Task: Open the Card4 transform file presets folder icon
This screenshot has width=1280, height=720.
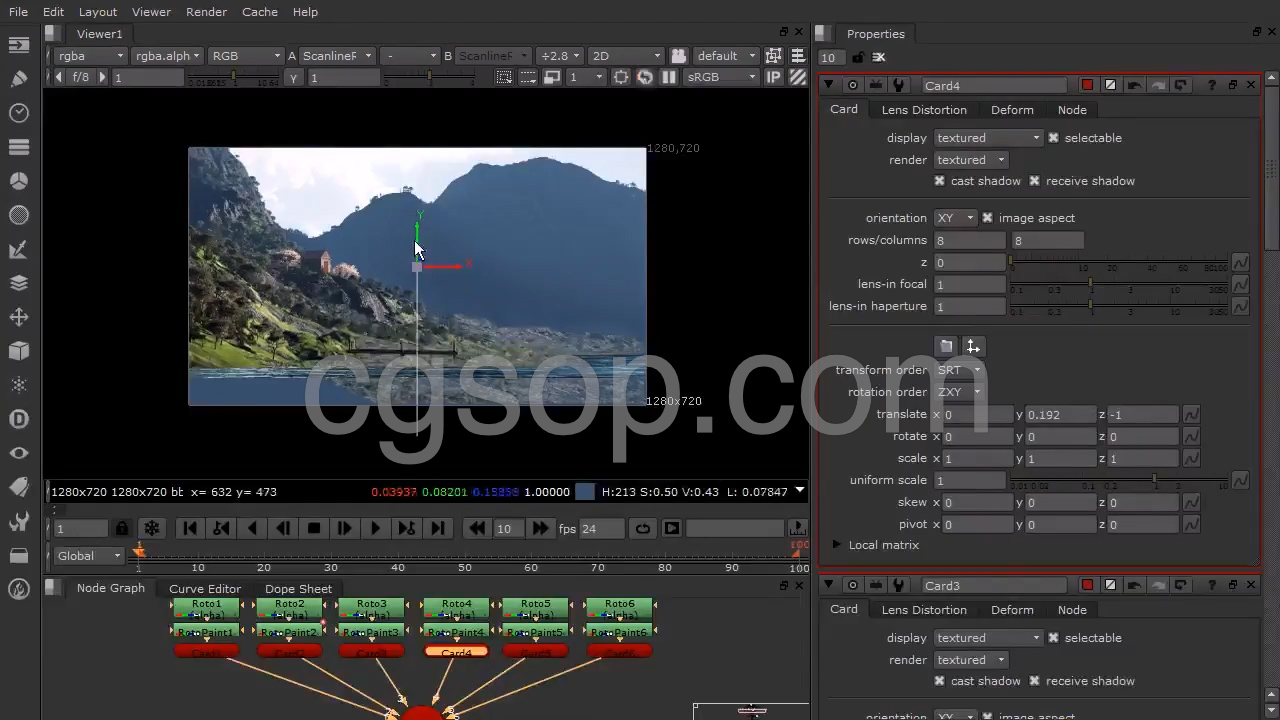Action: (x=946, y=346)
